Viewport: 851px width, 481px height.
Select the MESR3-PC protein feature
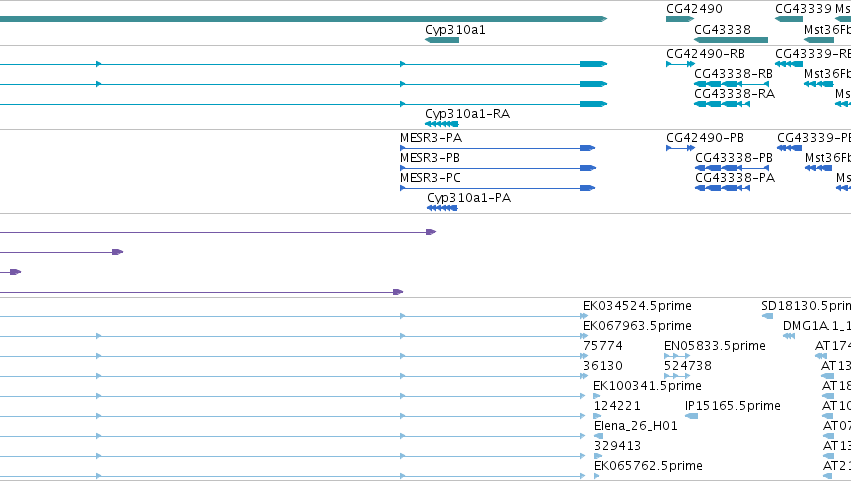coord(497,188)
